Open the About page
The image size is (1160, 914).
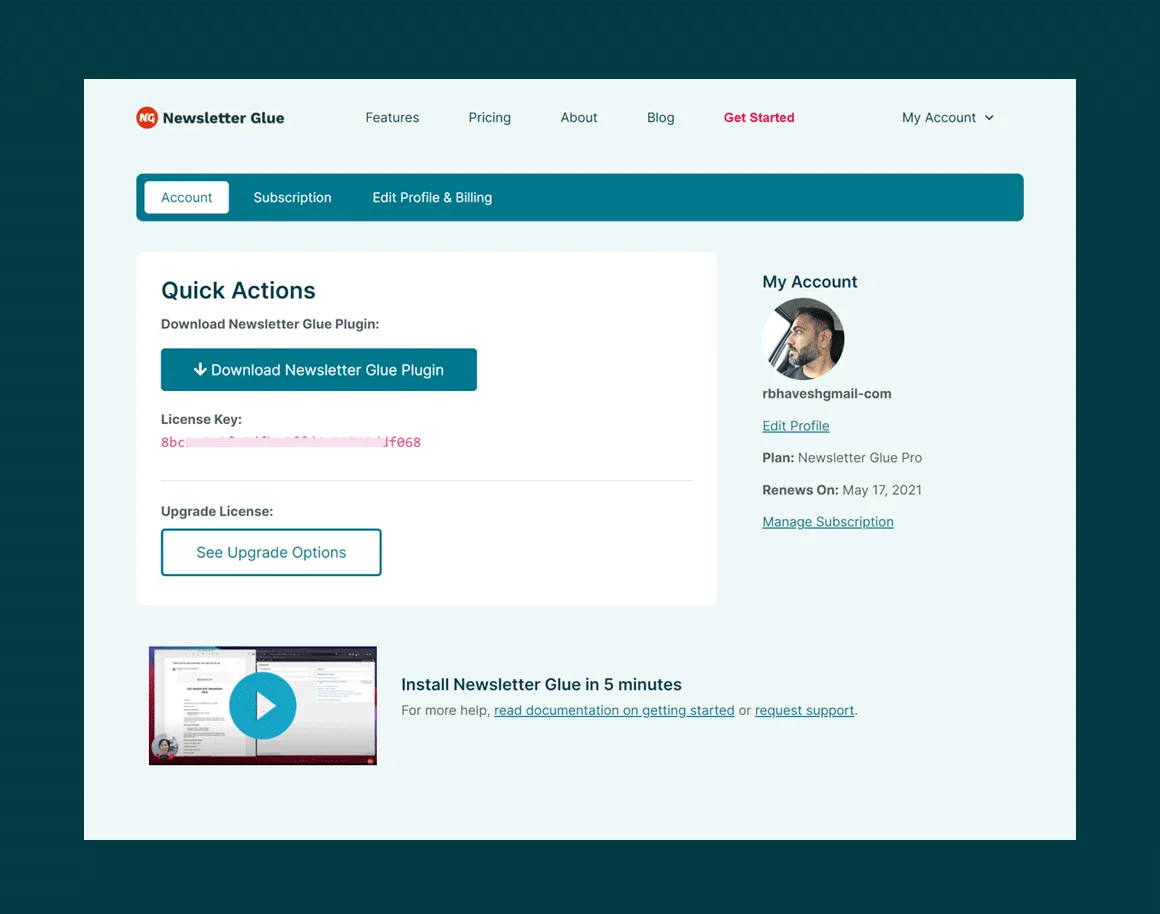coord(579,118)
